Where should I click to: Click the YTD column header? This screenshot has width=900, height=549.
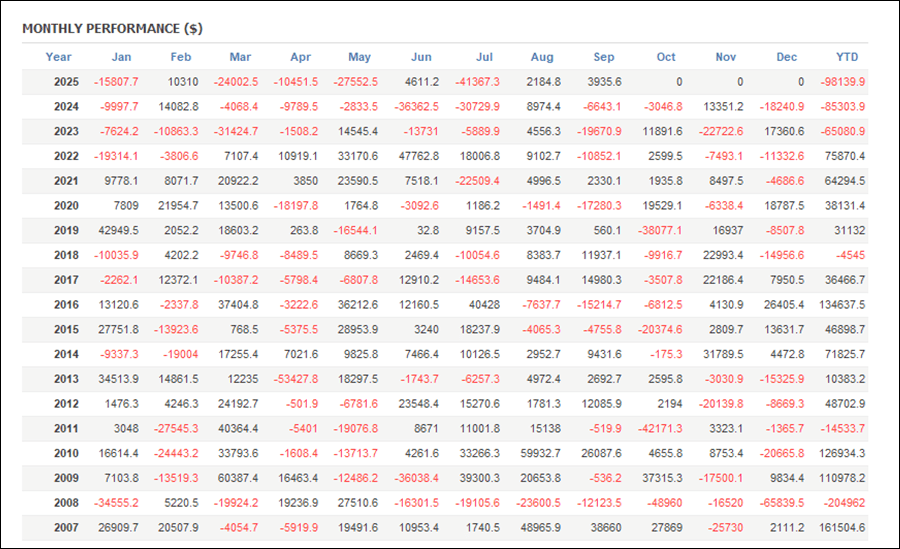847,57
